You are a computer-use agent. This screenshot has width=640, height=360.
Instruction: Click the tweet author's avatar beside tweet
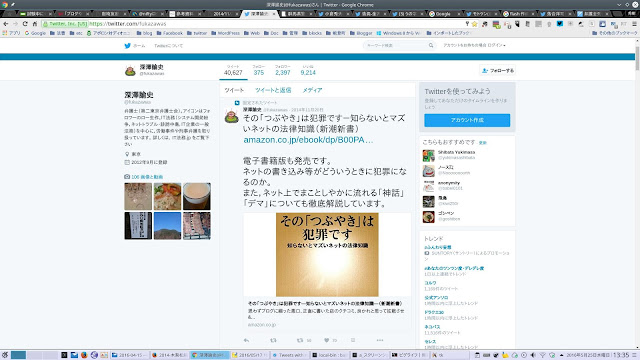(231, 117)
